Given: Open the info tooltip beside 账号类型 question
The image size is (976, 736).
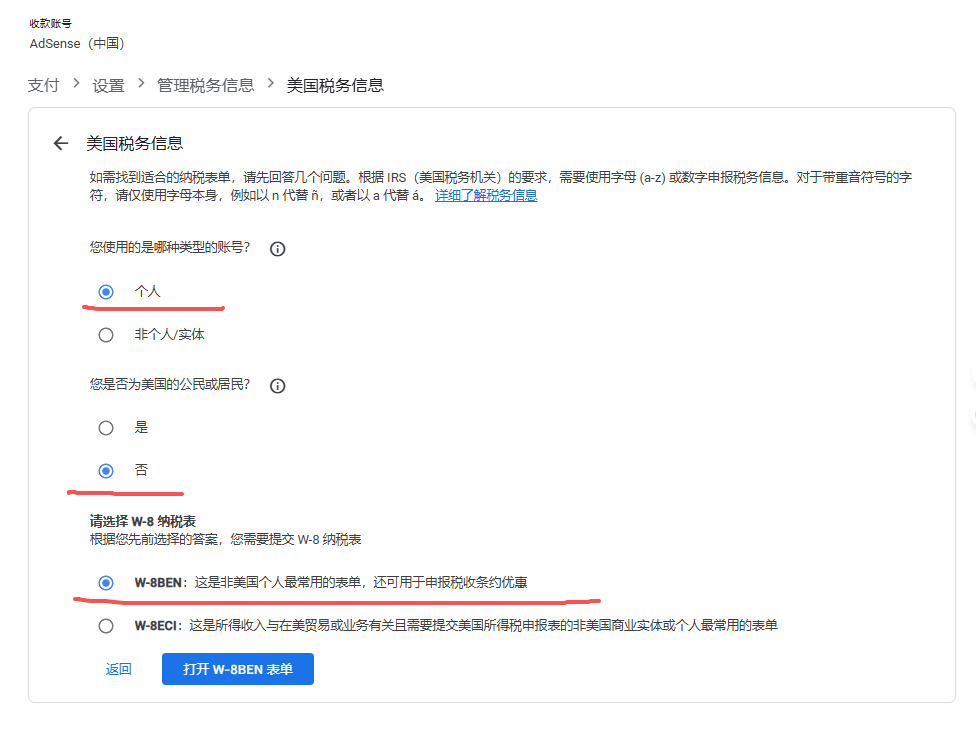Looking at the screenshot, I should point(277,249).
